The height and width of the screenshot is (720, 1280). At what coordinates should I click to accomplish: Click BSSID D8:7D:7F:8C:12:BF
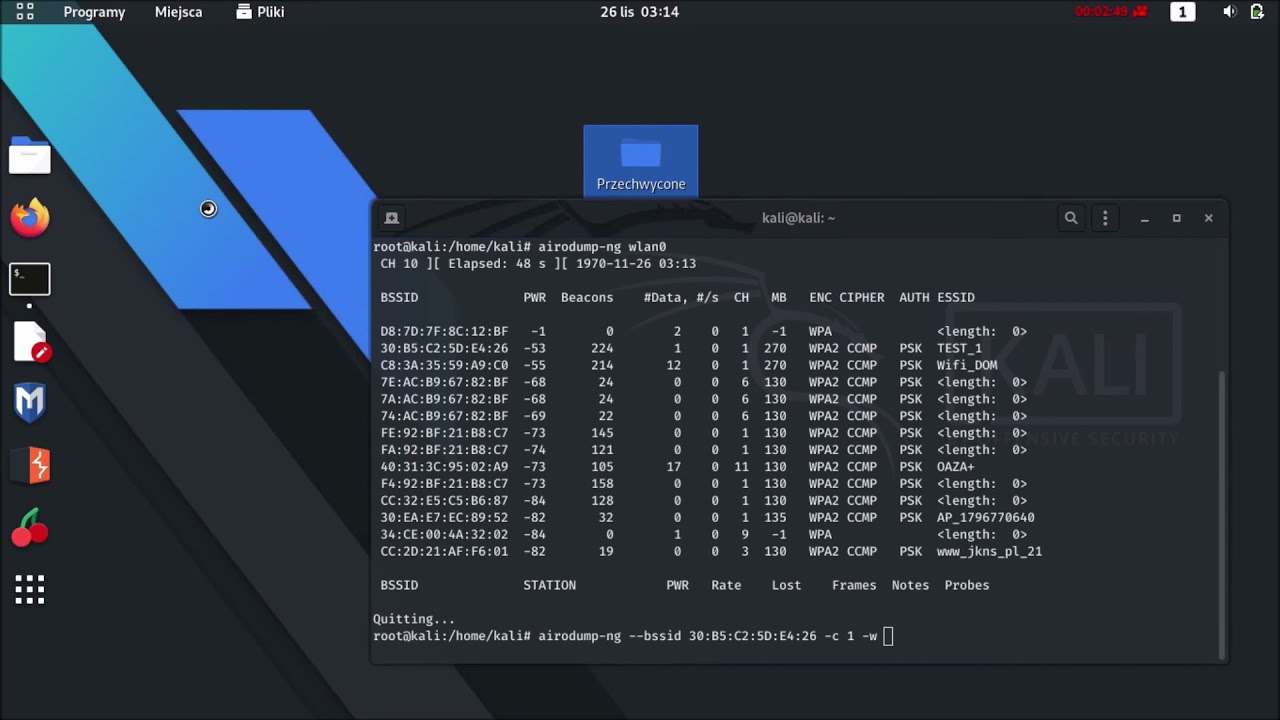[444, 331]
